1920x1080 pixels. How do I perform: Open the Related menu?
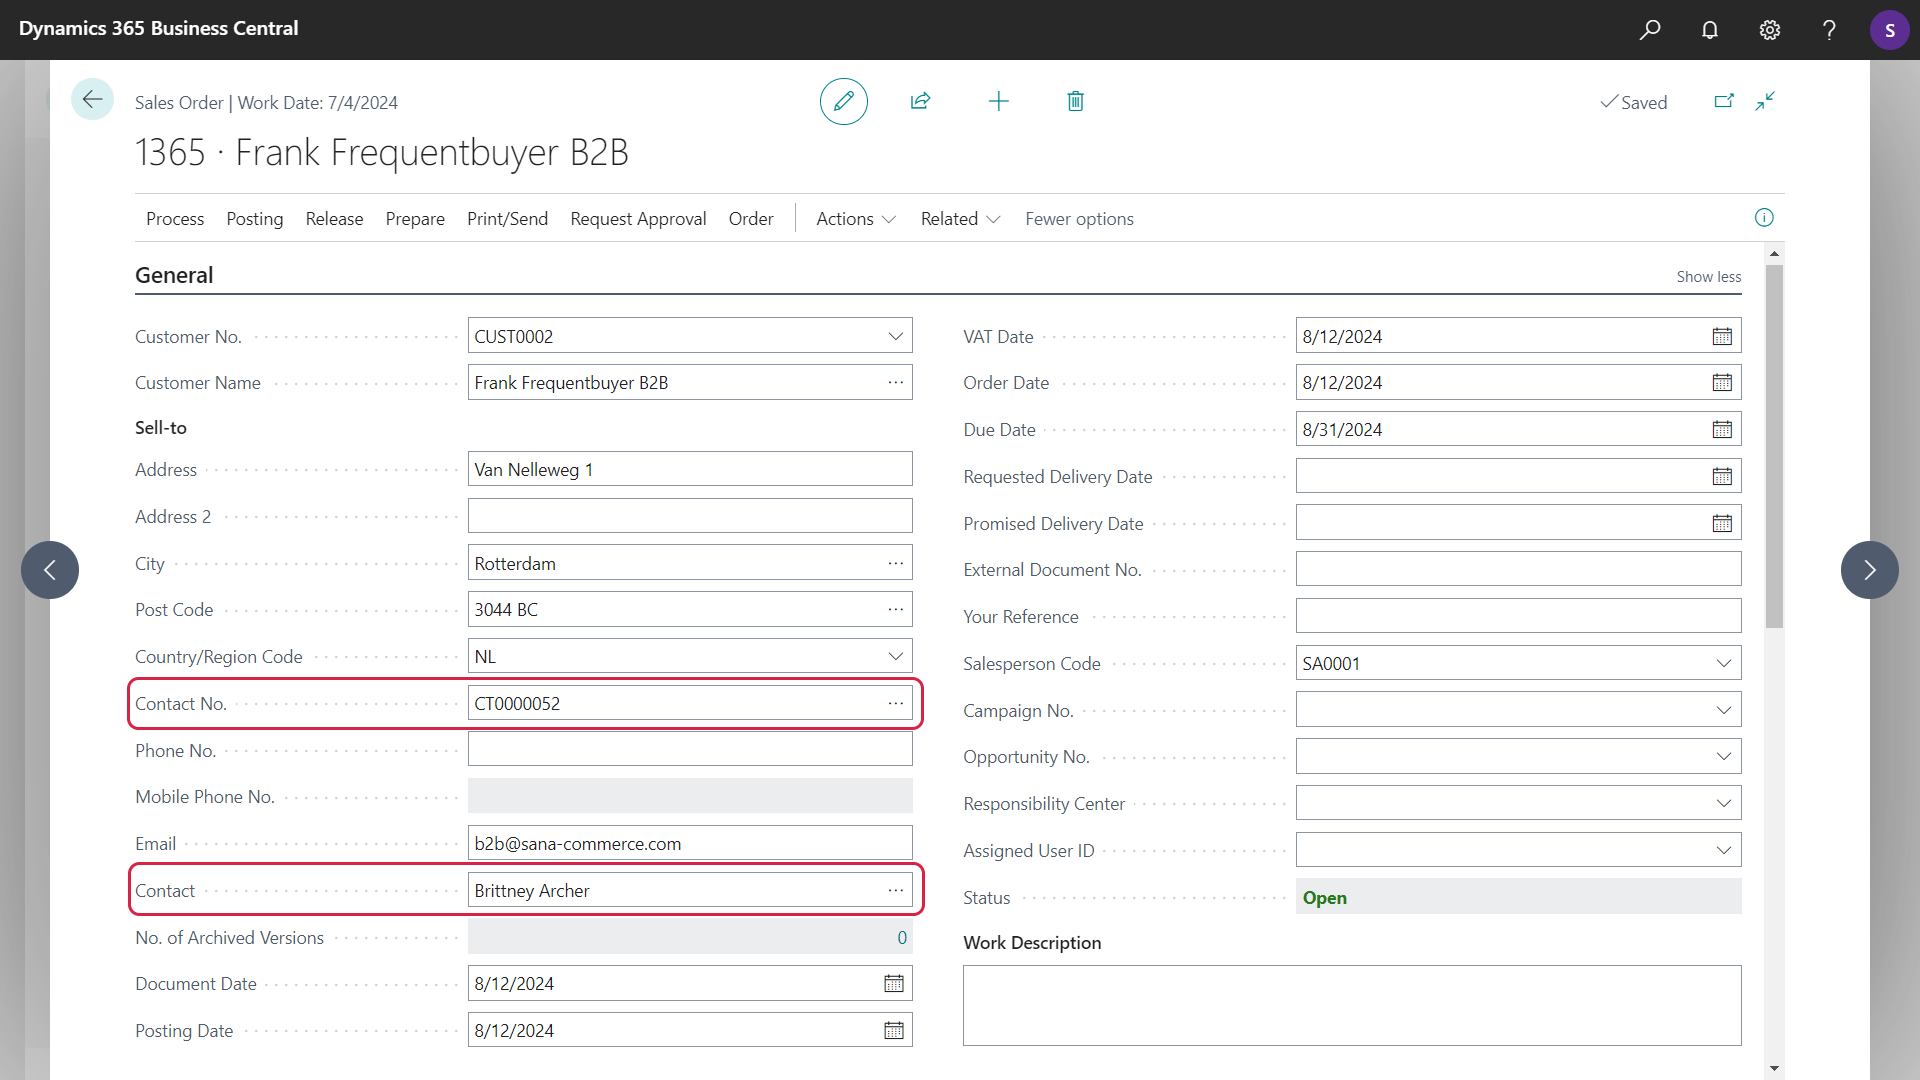point(960,219)
